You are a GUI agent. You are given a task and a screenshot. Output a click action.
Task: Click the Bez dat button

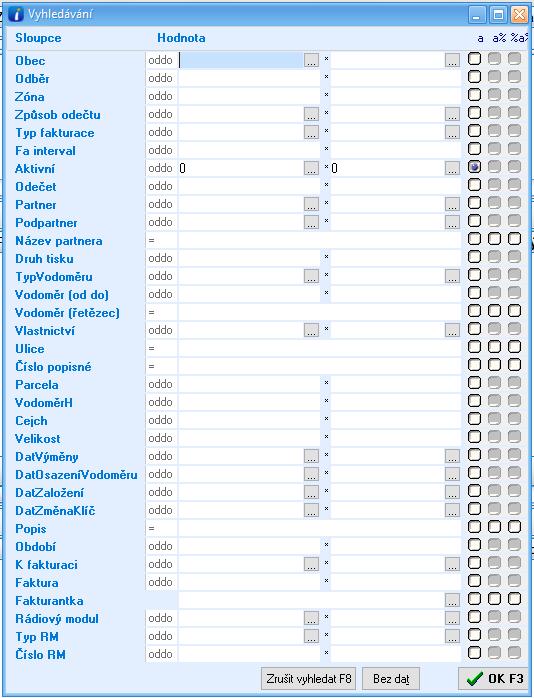click(391, 679)
